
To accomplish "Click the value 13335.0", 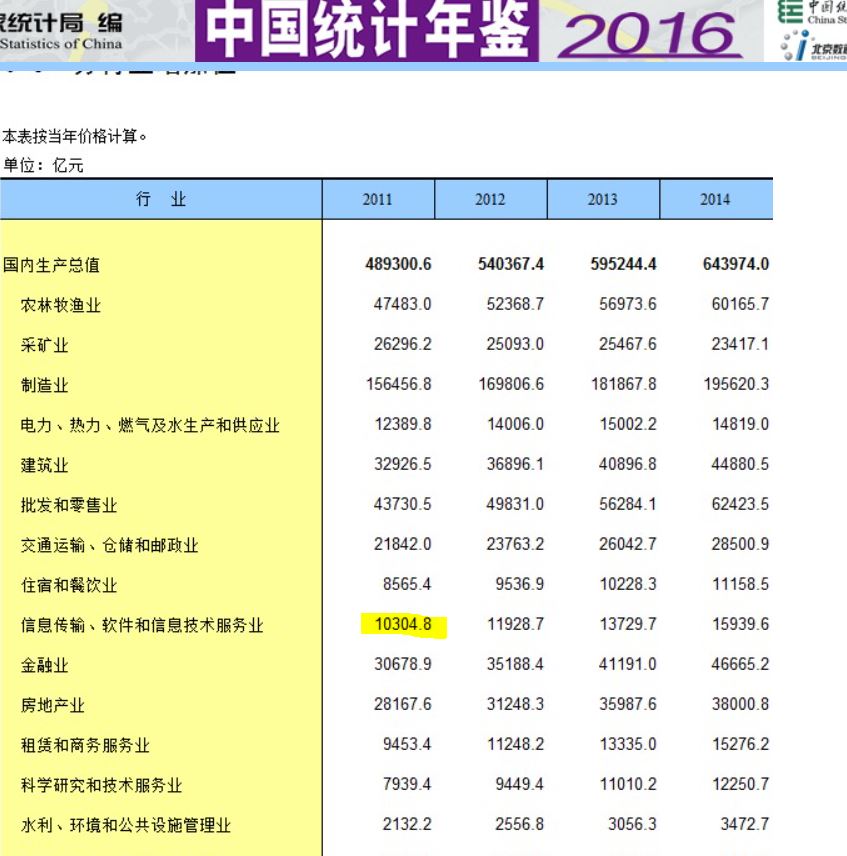I will [x=628, y=744].
